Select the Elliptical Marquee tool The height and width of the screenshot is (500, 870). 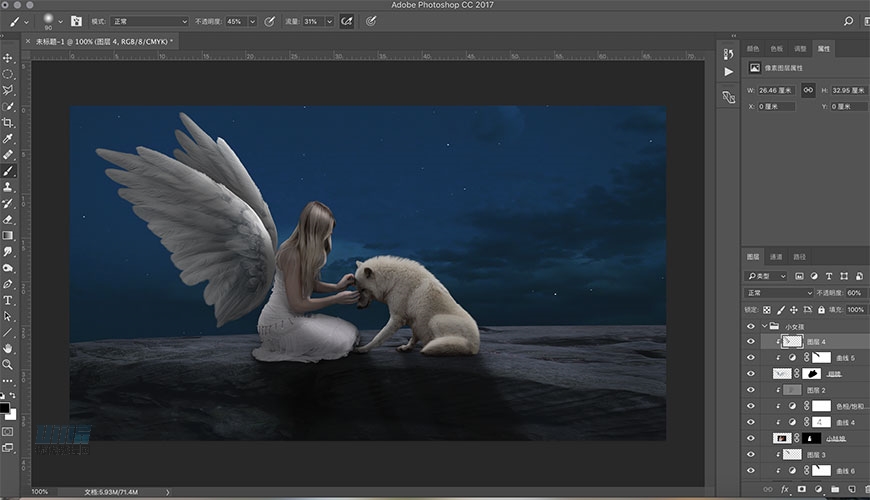[8, 74]
